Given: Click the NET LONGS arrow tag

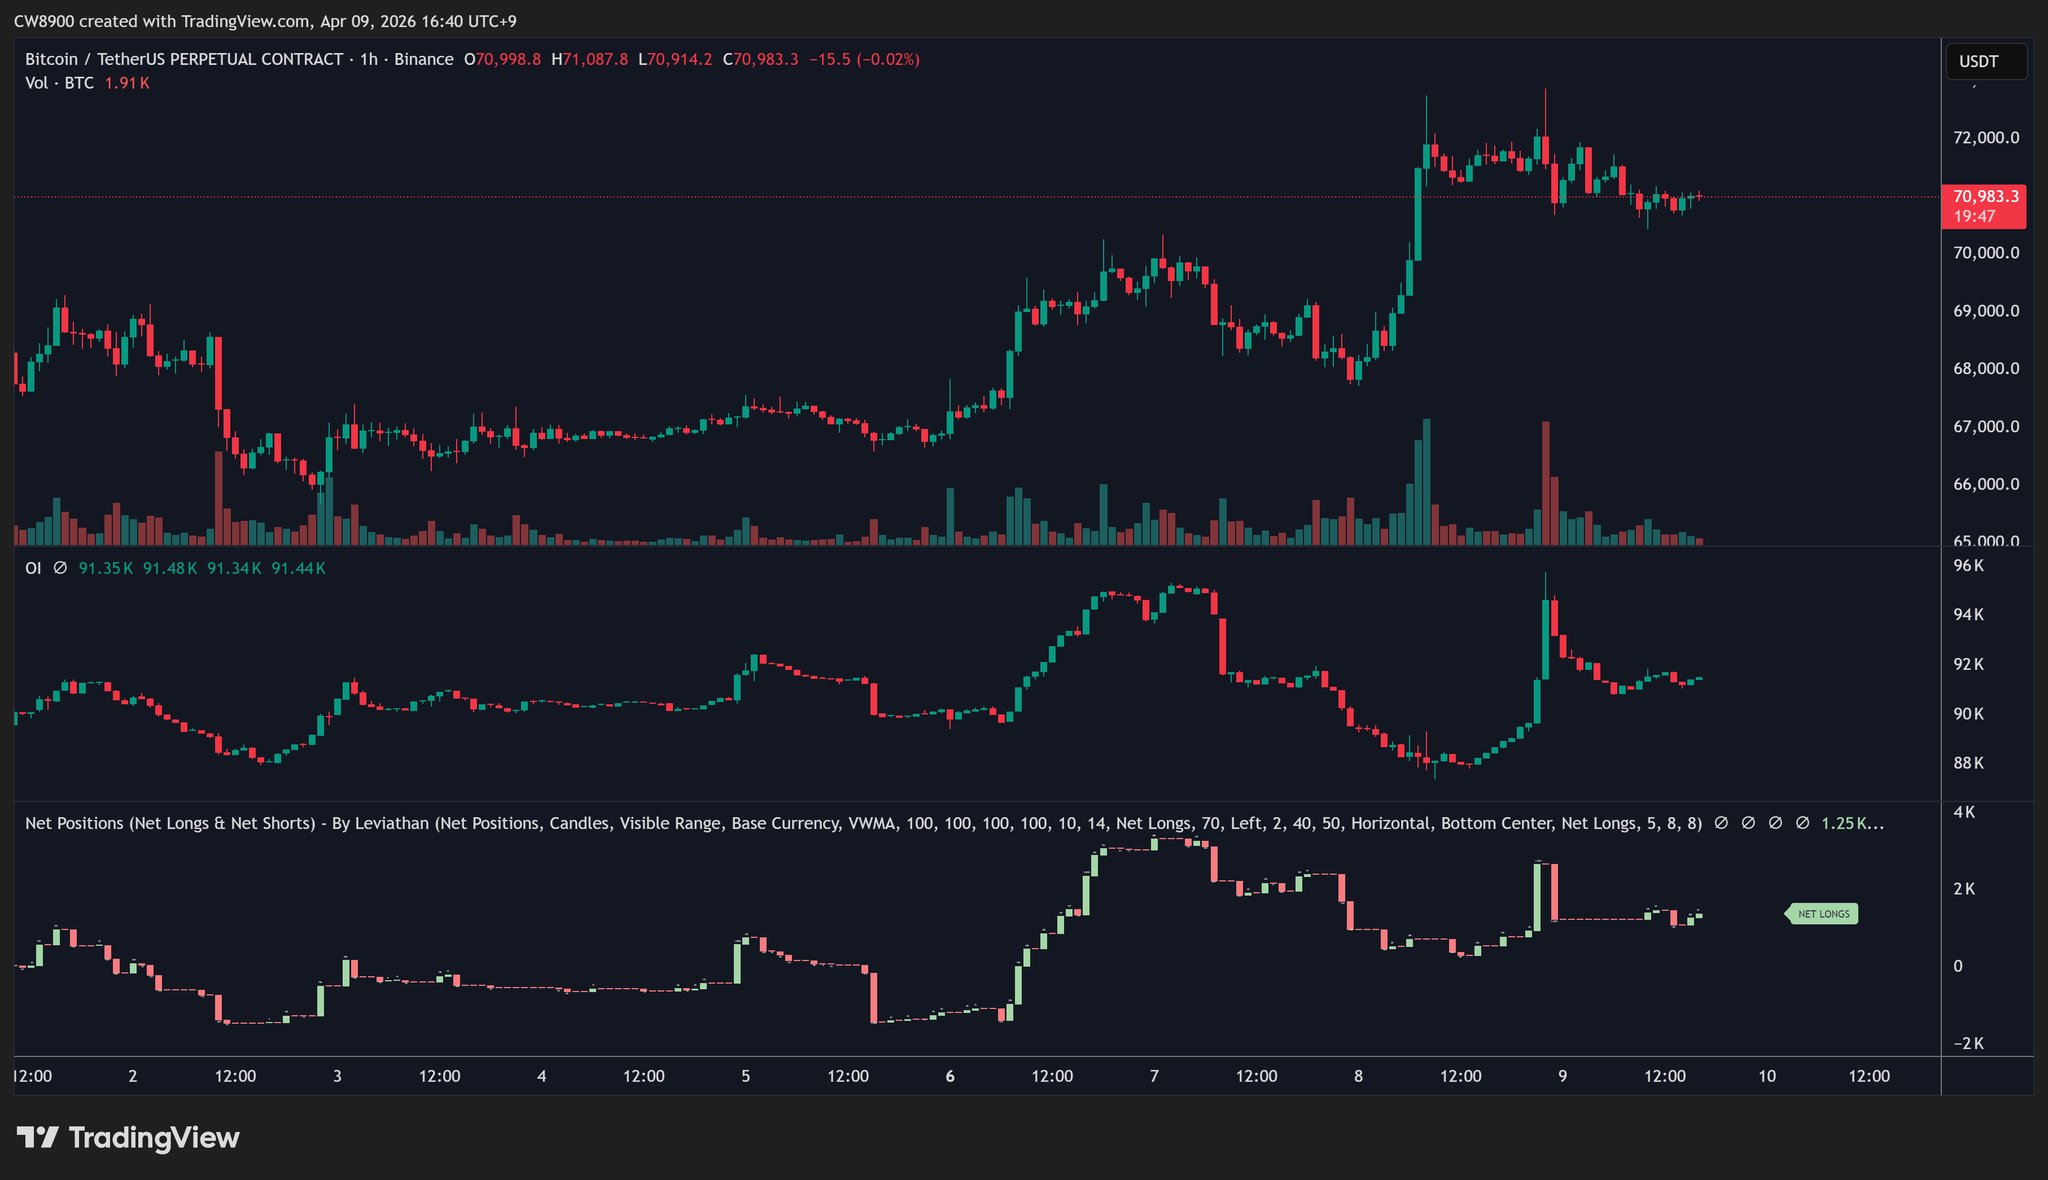Looking at the screenshot, I should (1822, 914).
